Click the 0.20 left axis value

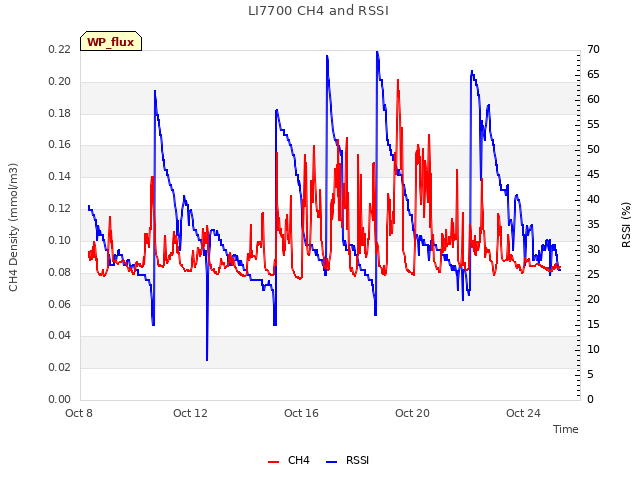pyautogui.click(x=60, y=82)
